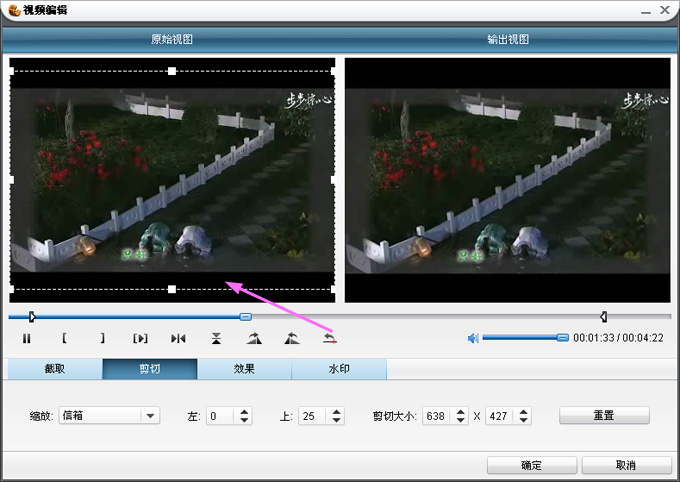Click the volume slider thumb
The height and width of the screenshot is (482, 680).
[562, 338]
